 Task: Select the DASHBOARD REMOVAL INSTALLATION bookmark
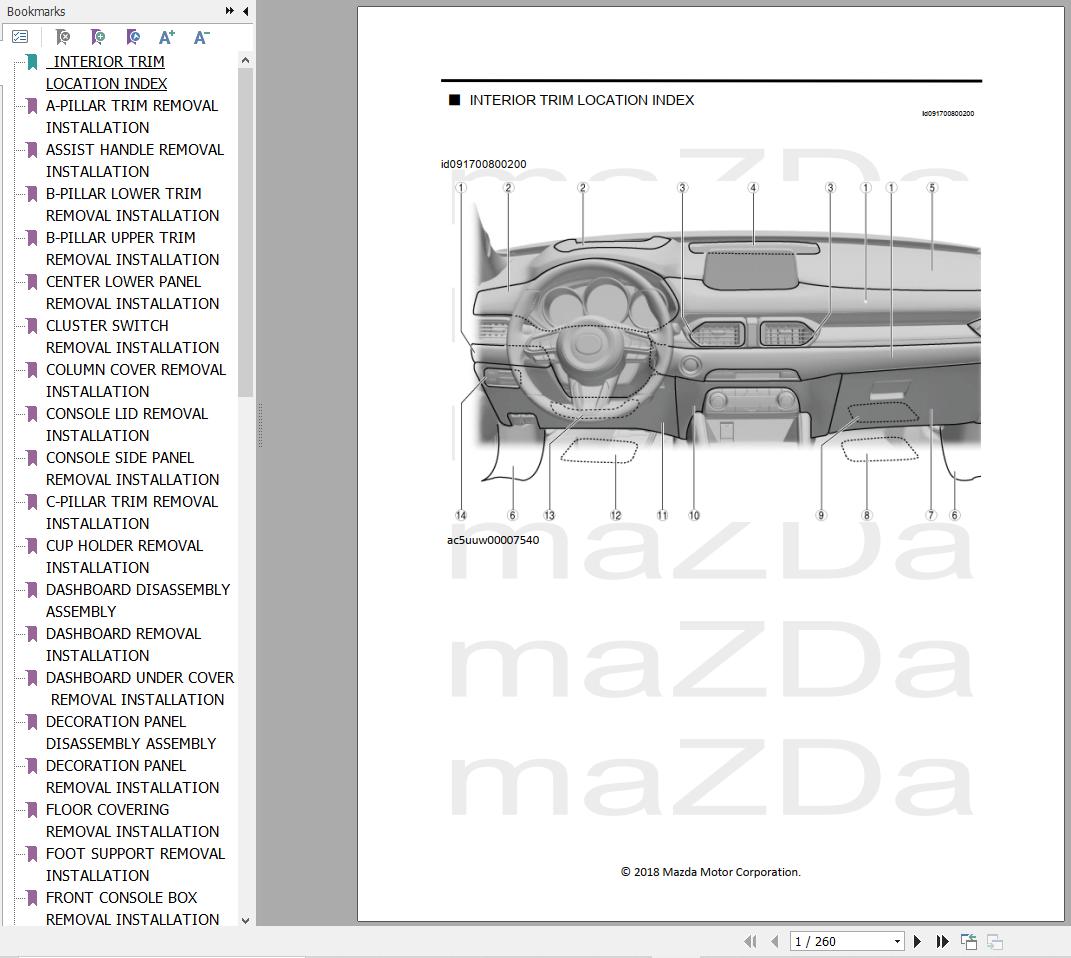(x=123, y=644)
